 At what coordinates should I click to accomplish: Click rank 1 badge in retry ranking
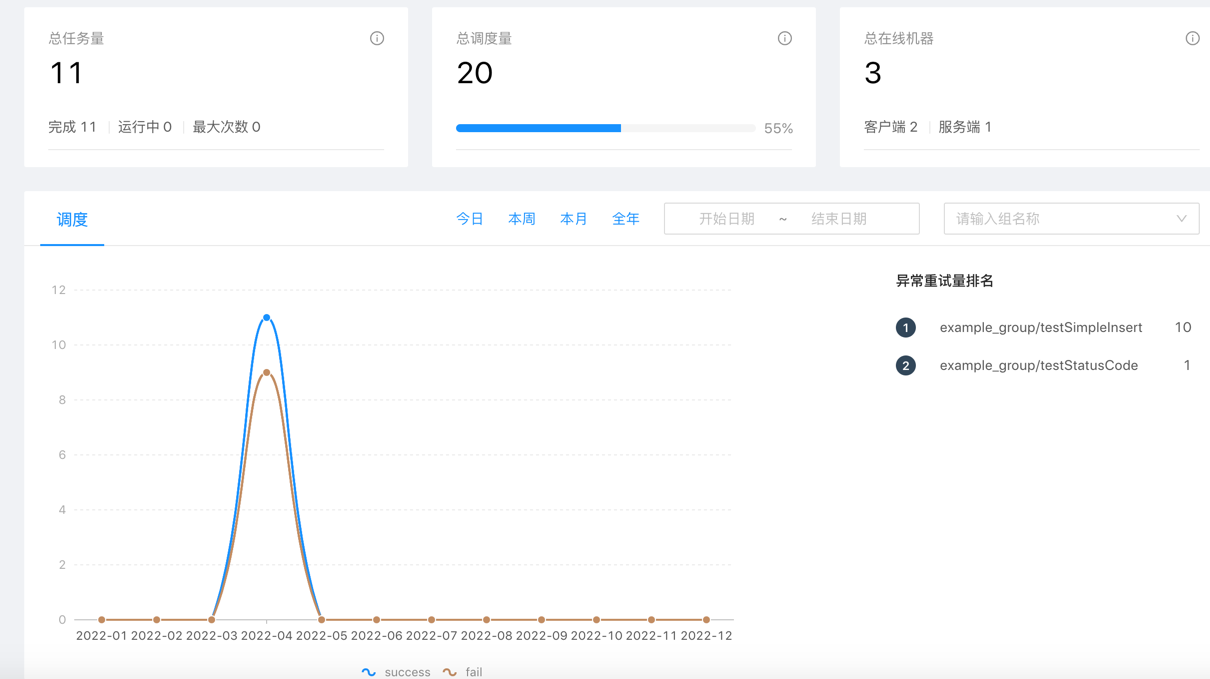point(906,328)
